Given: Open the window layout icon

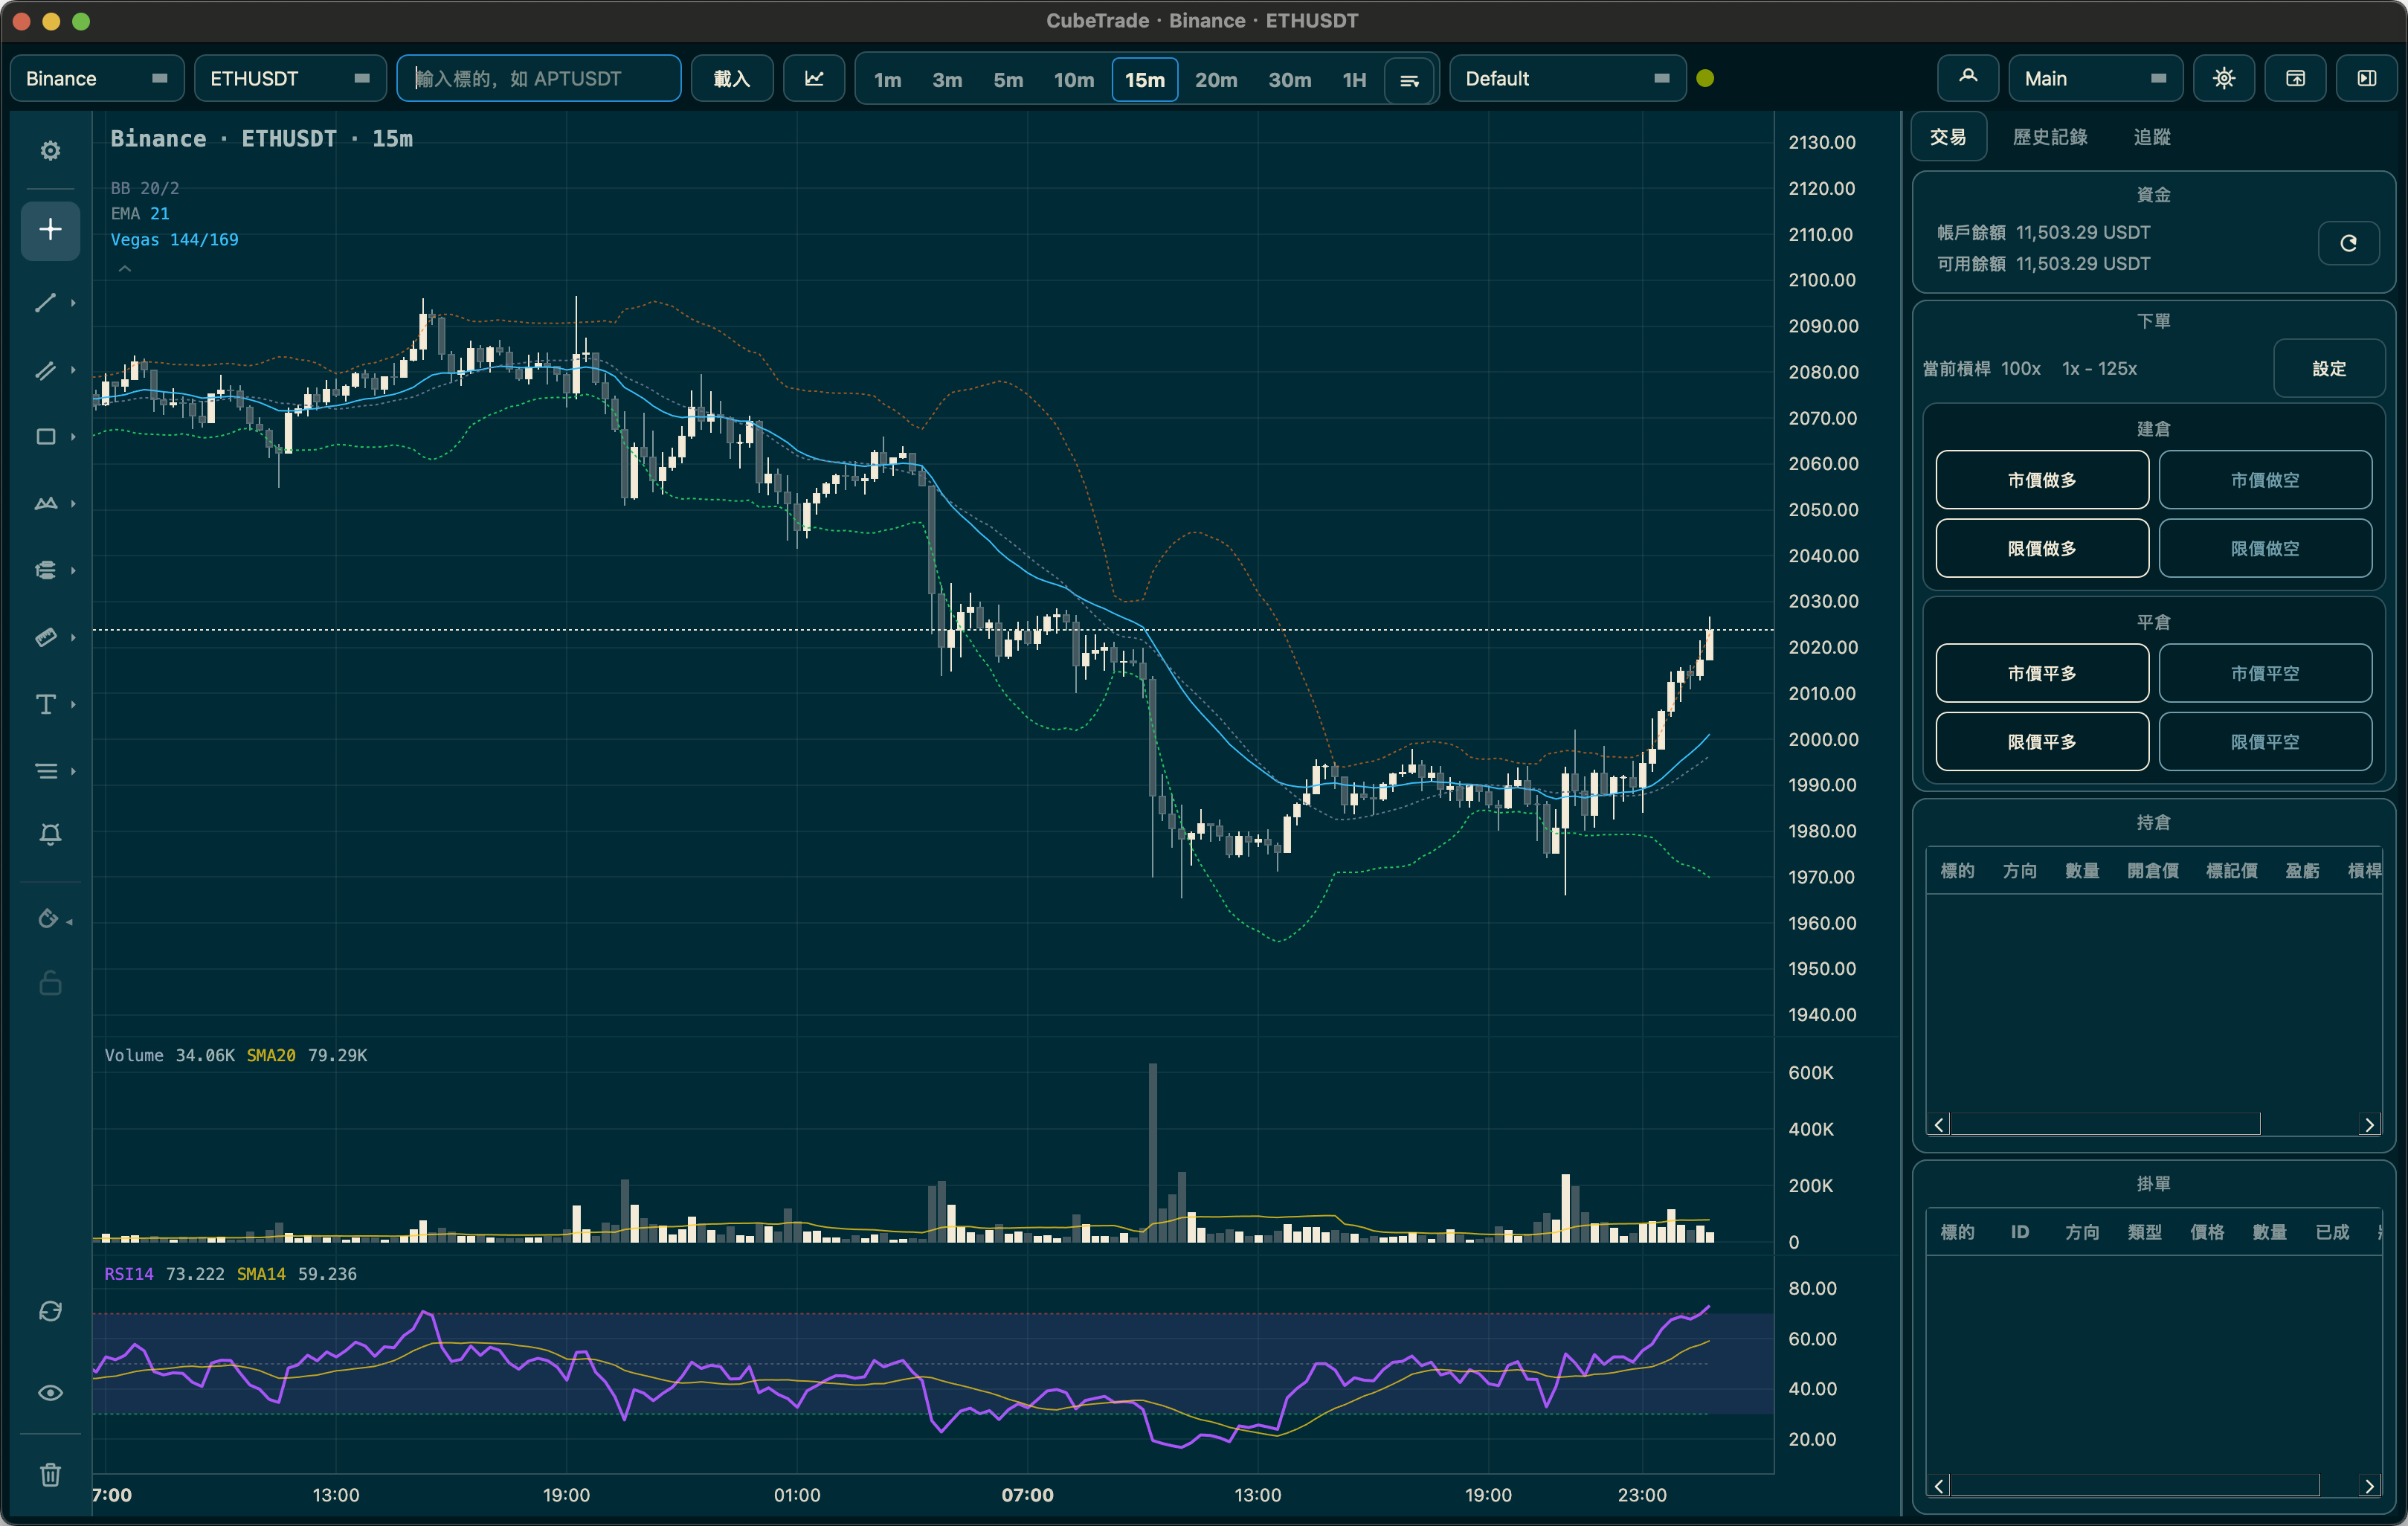Looking at the screenshot, I should coord(2295,78).
